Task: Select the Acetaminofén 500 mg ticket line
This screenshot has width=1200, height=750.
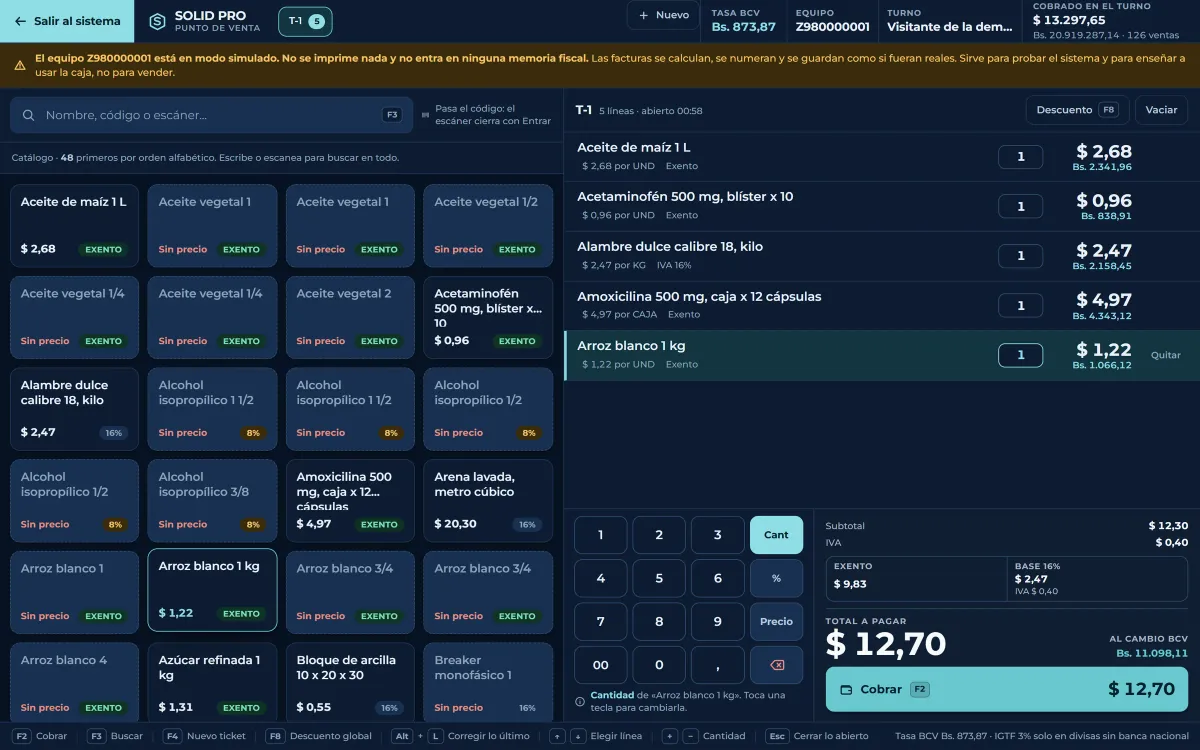Action: (881, 206)
